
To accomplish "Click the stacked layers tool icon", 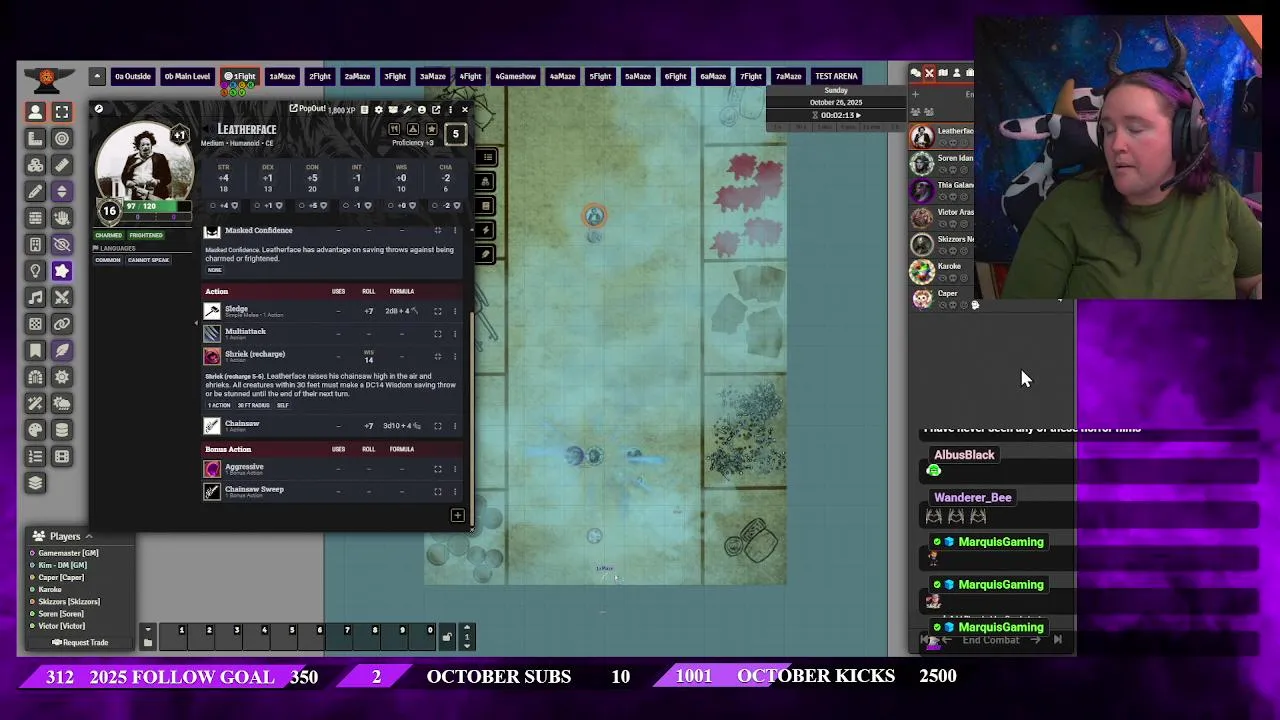I will click(x=35, y=483).
